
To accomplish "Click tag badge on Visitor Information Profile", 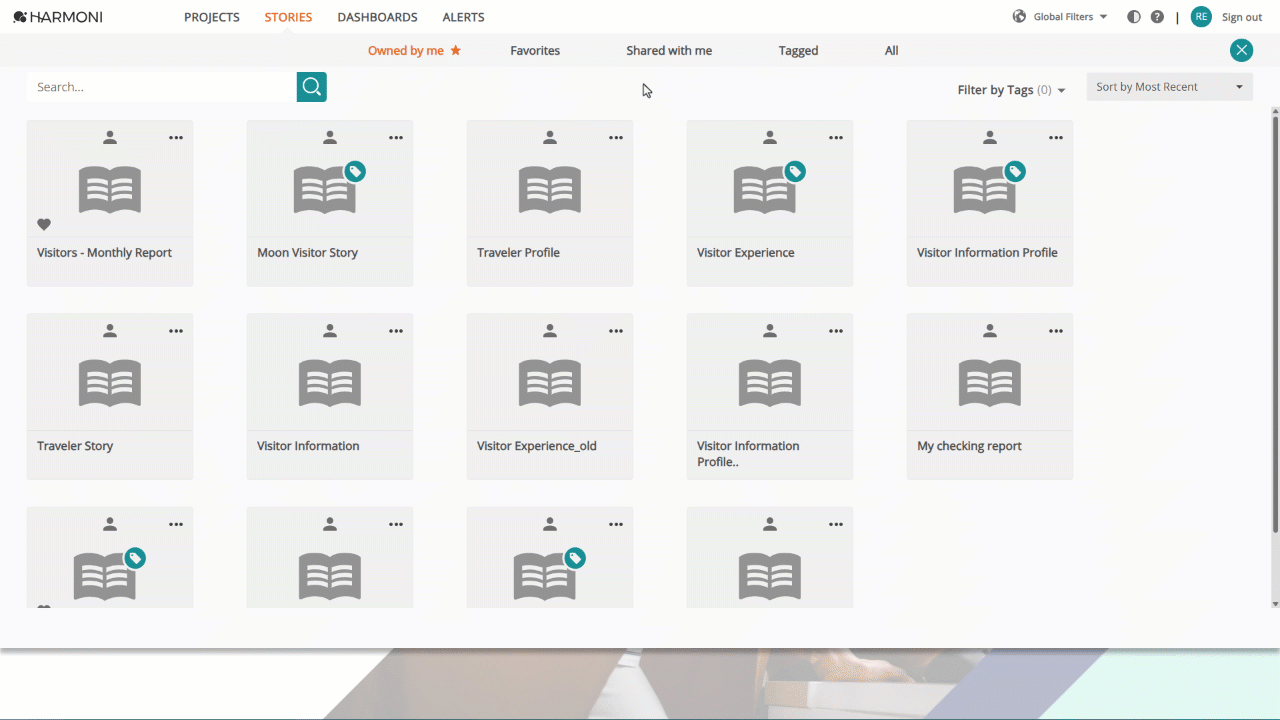I will (1015, 172).
